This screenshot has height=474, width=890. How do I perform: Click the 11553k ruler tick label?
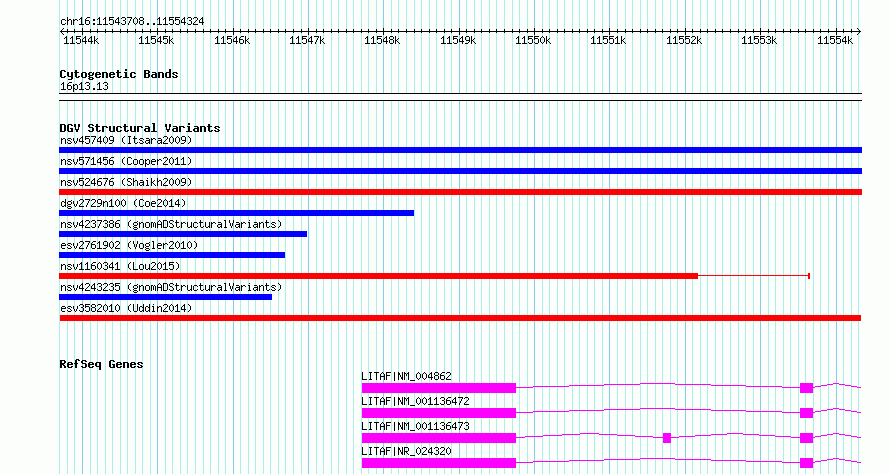(759, 40)
